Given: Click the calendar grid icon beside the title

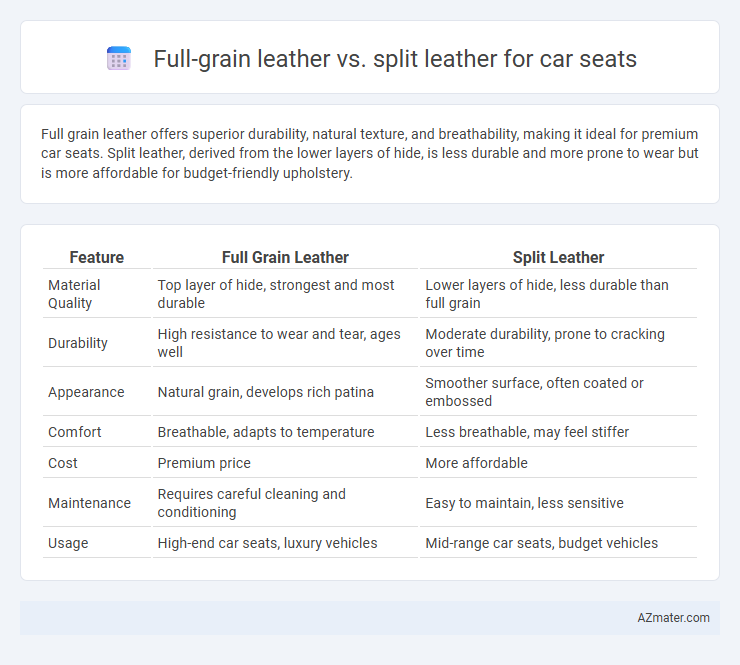Looking at the screenshot, I should pyautogui.click(x=119, y=59).
